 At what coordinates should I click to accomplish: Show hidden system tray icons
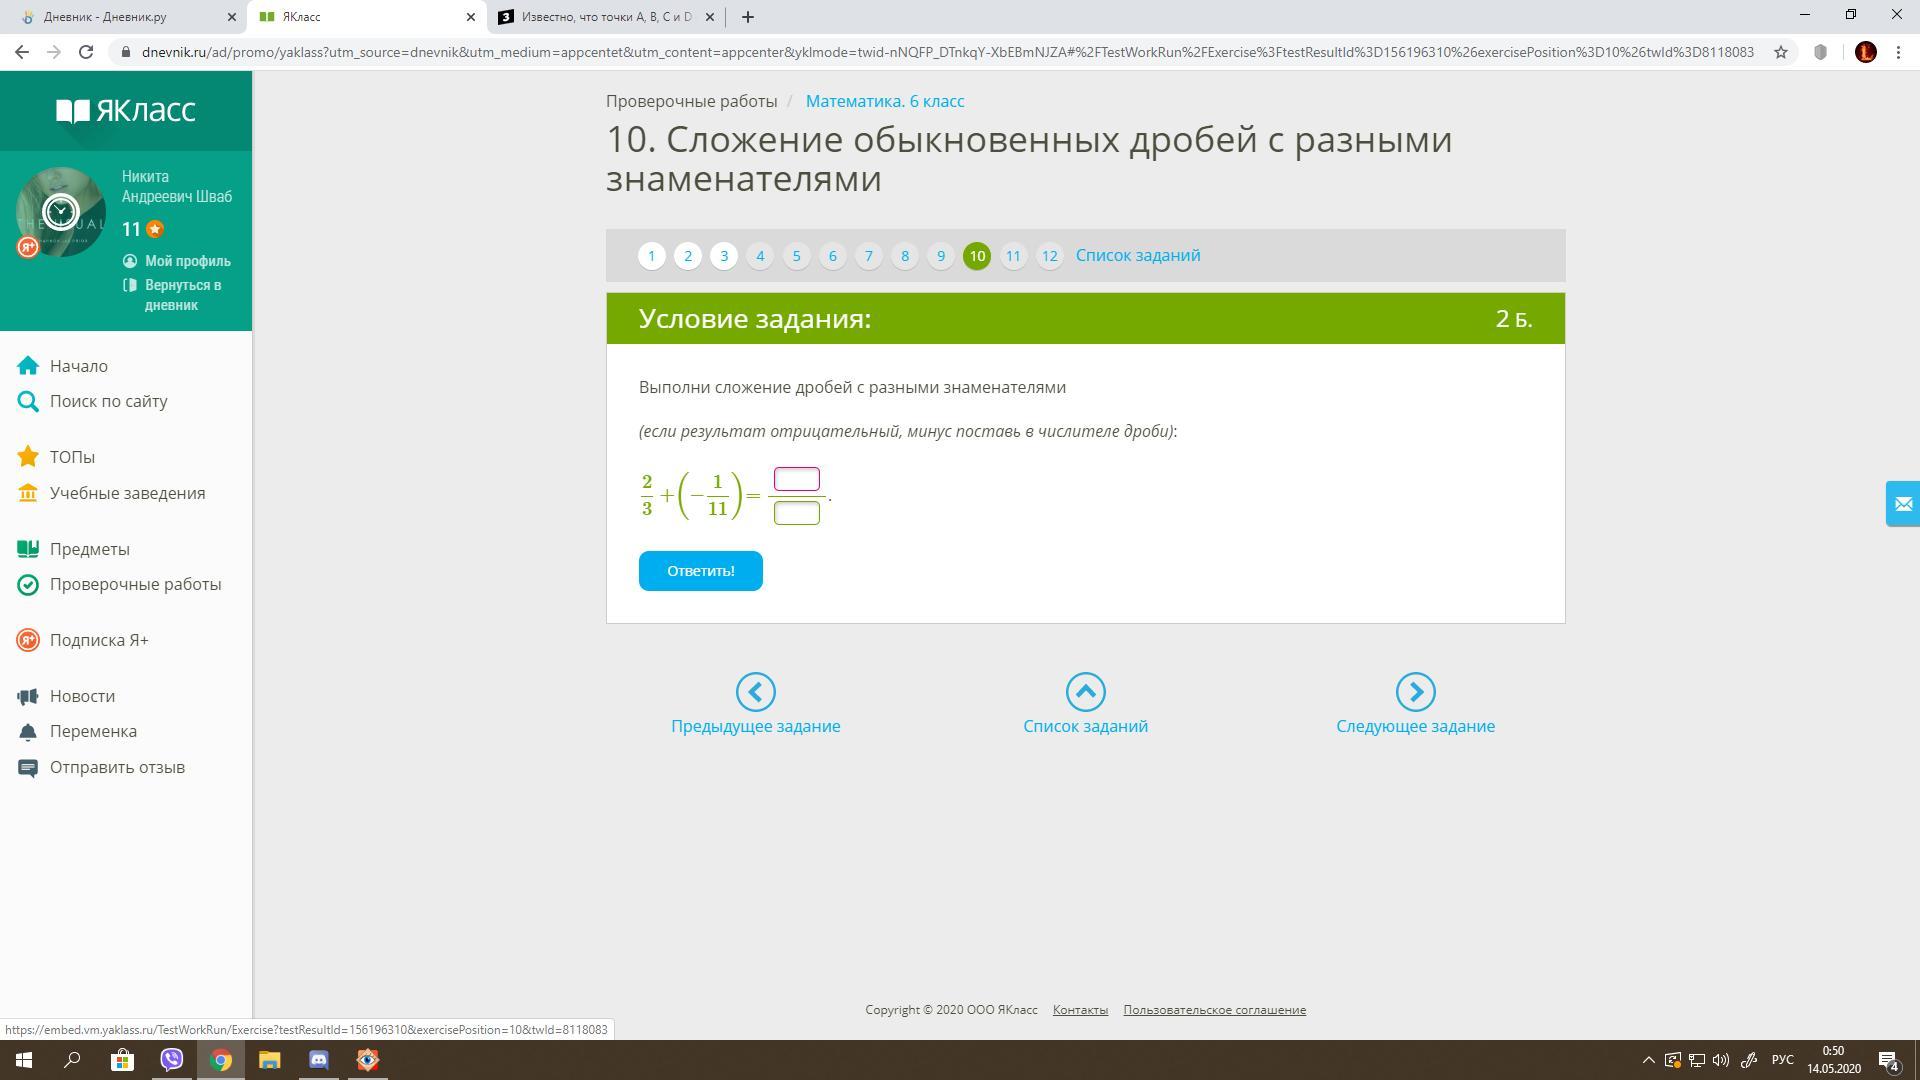tap(1648, 1060)
